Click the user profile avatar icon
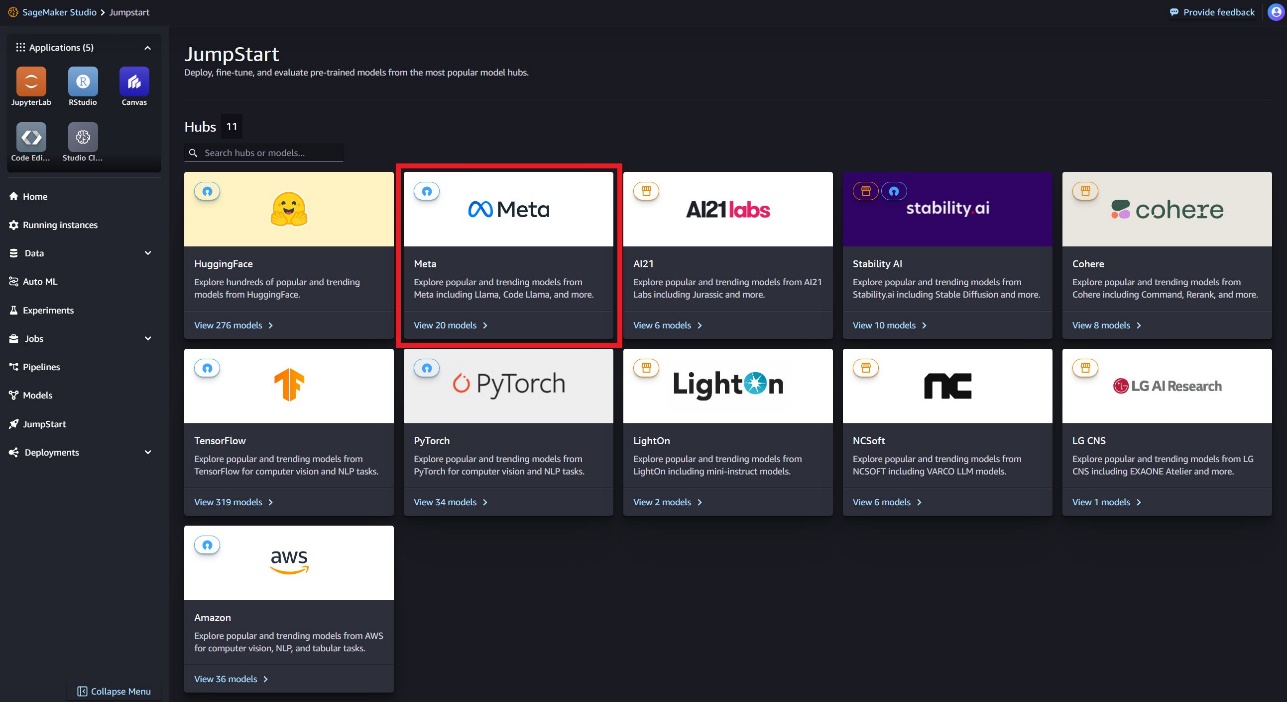Screen dimensions: 1287x702 pos(1274,12)
